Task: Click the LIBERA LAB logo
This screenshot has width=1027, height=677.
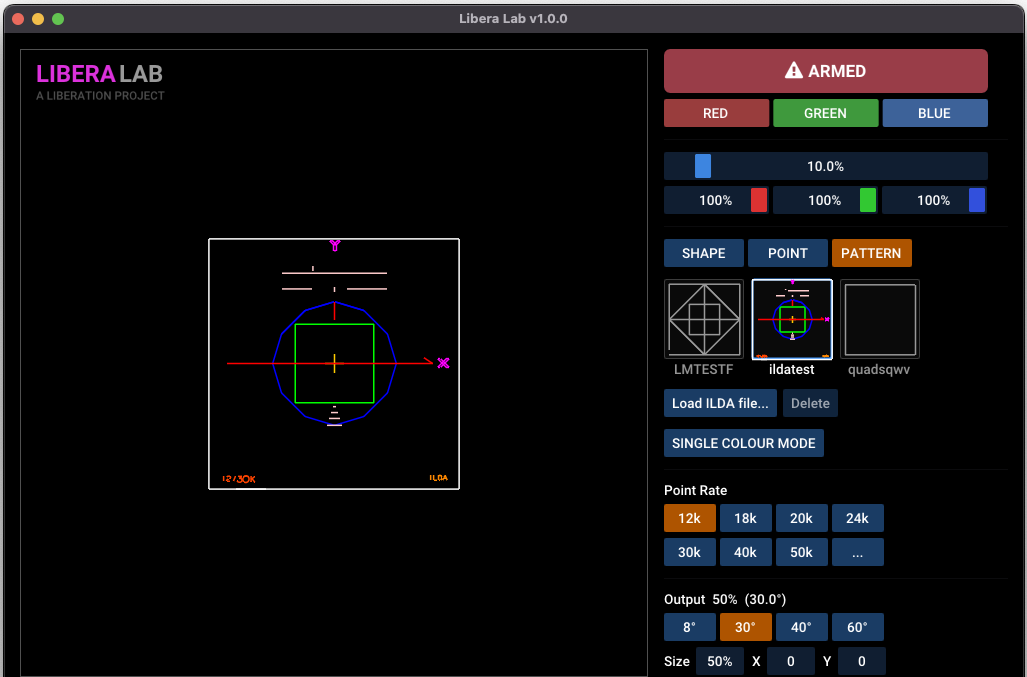Action: tap(100, 74)
